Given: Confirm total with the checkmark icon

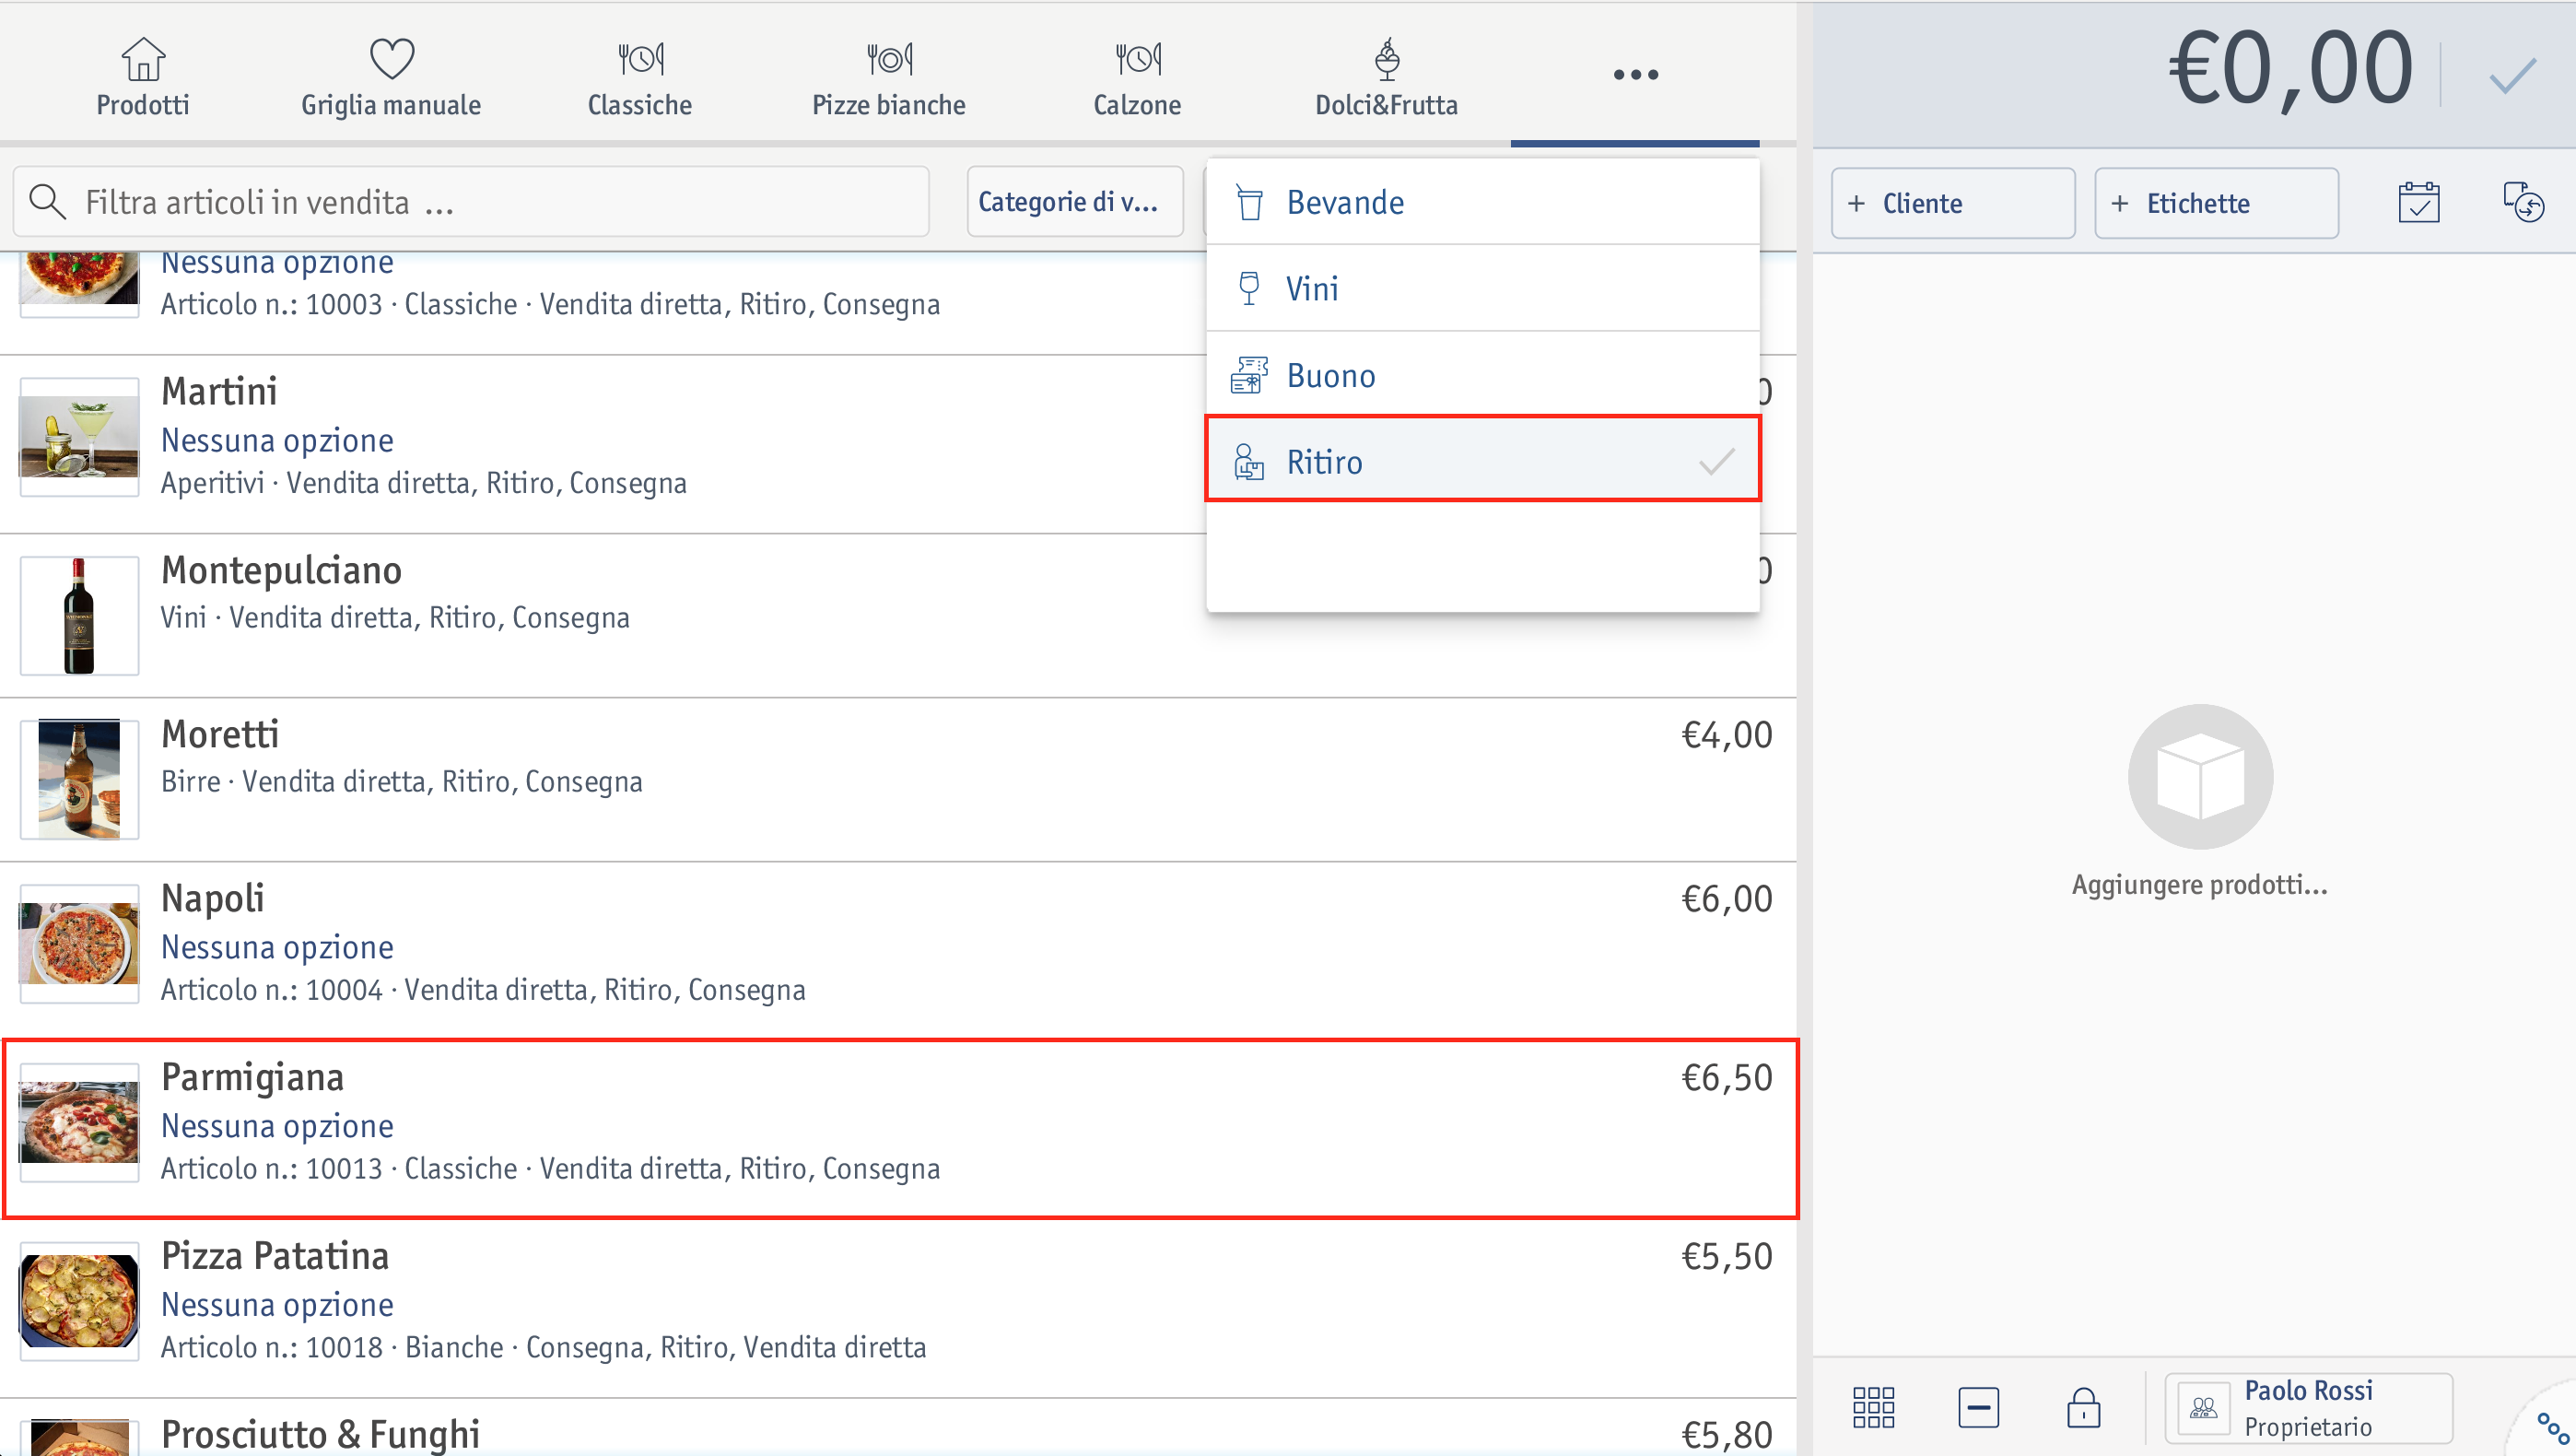Looking at the screenshot, I should pyautogui.click(x=2512, y=76).
